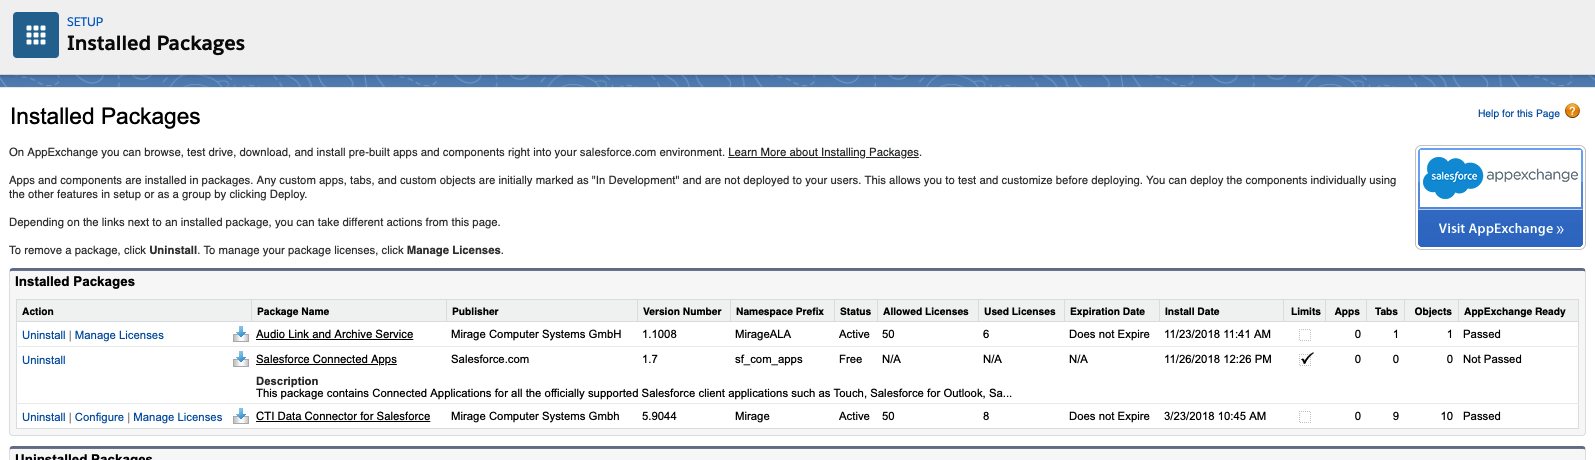Click the Free status cell
Image resolution: width=1595 pixels, height=460 pixels.
[x=850, y=359]
